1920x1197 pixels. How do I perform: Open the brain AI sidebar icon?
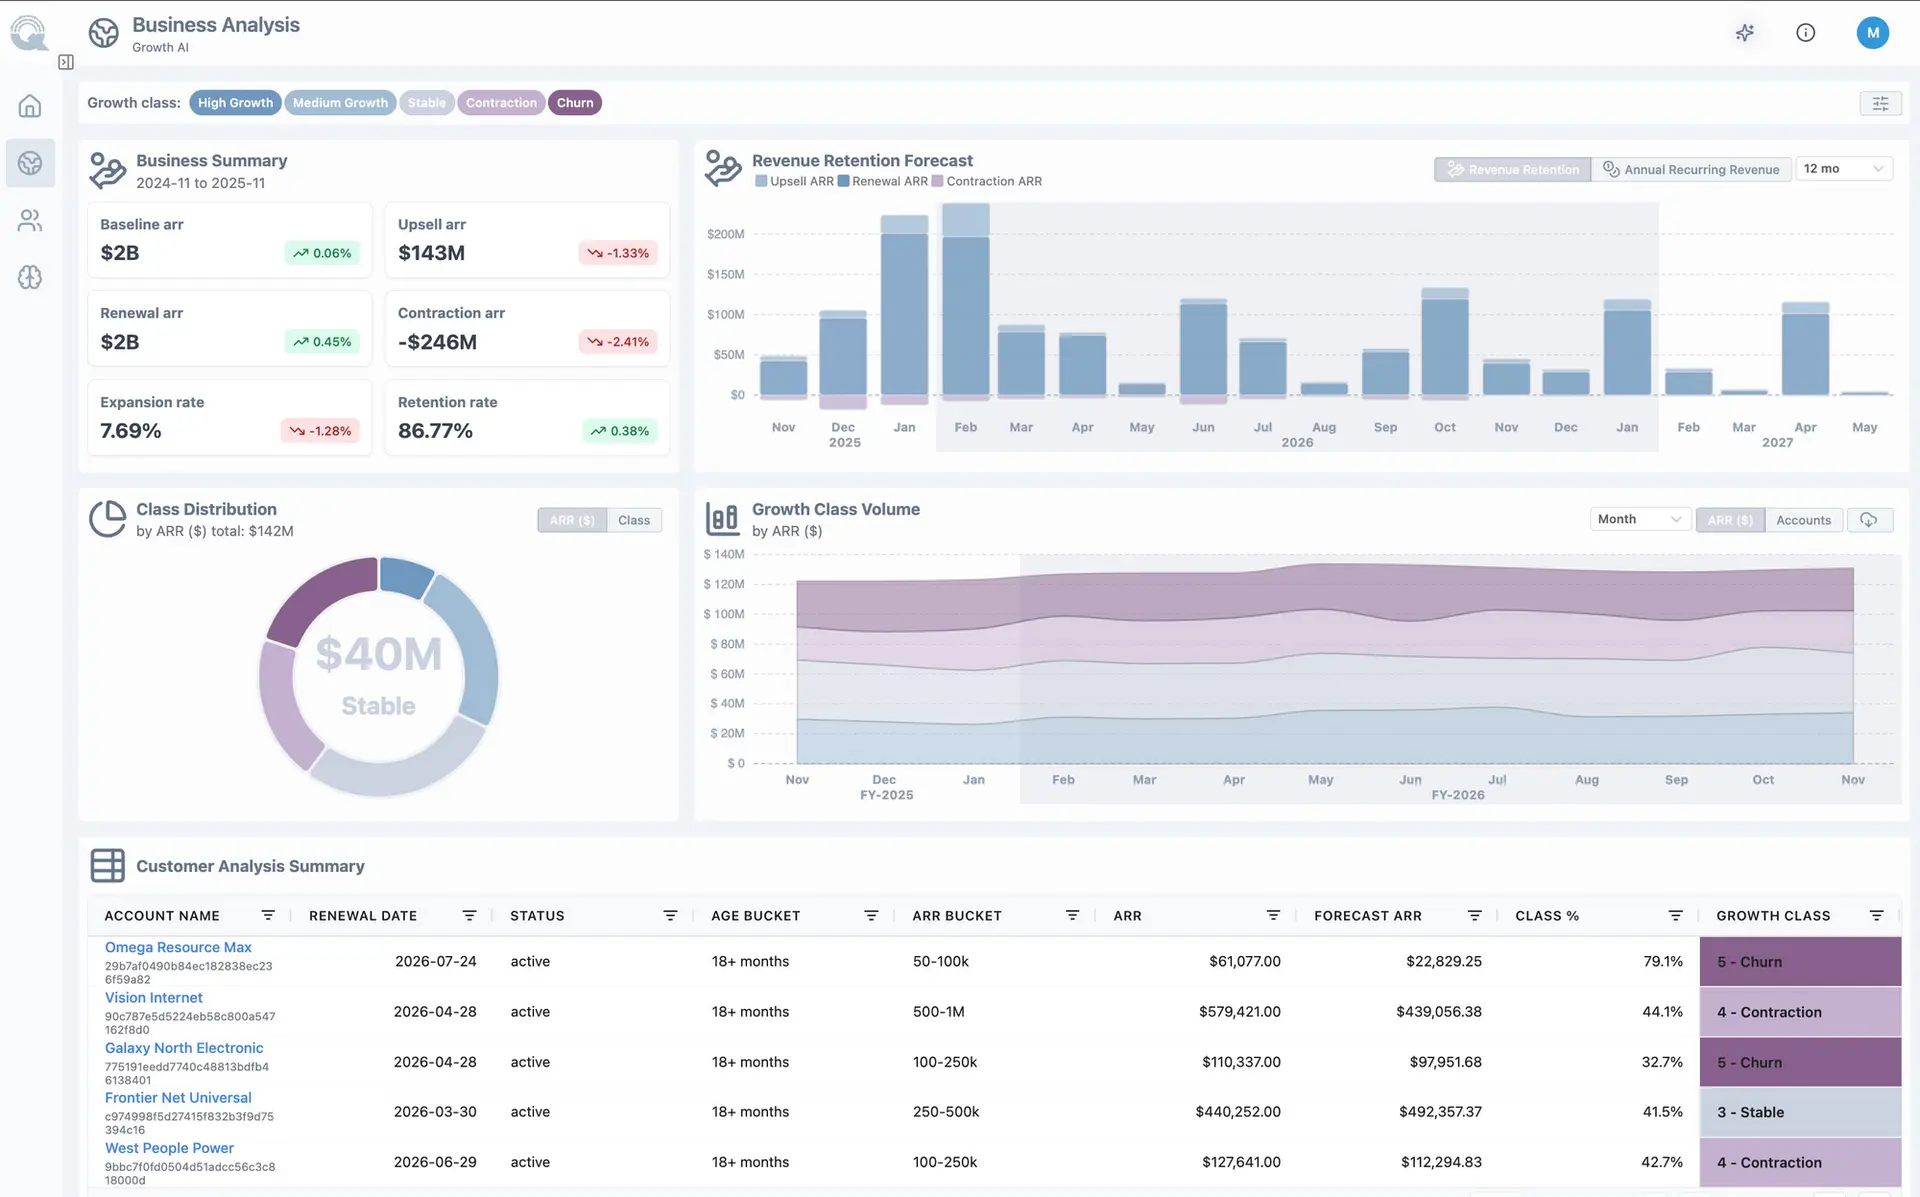pos(30,277)
